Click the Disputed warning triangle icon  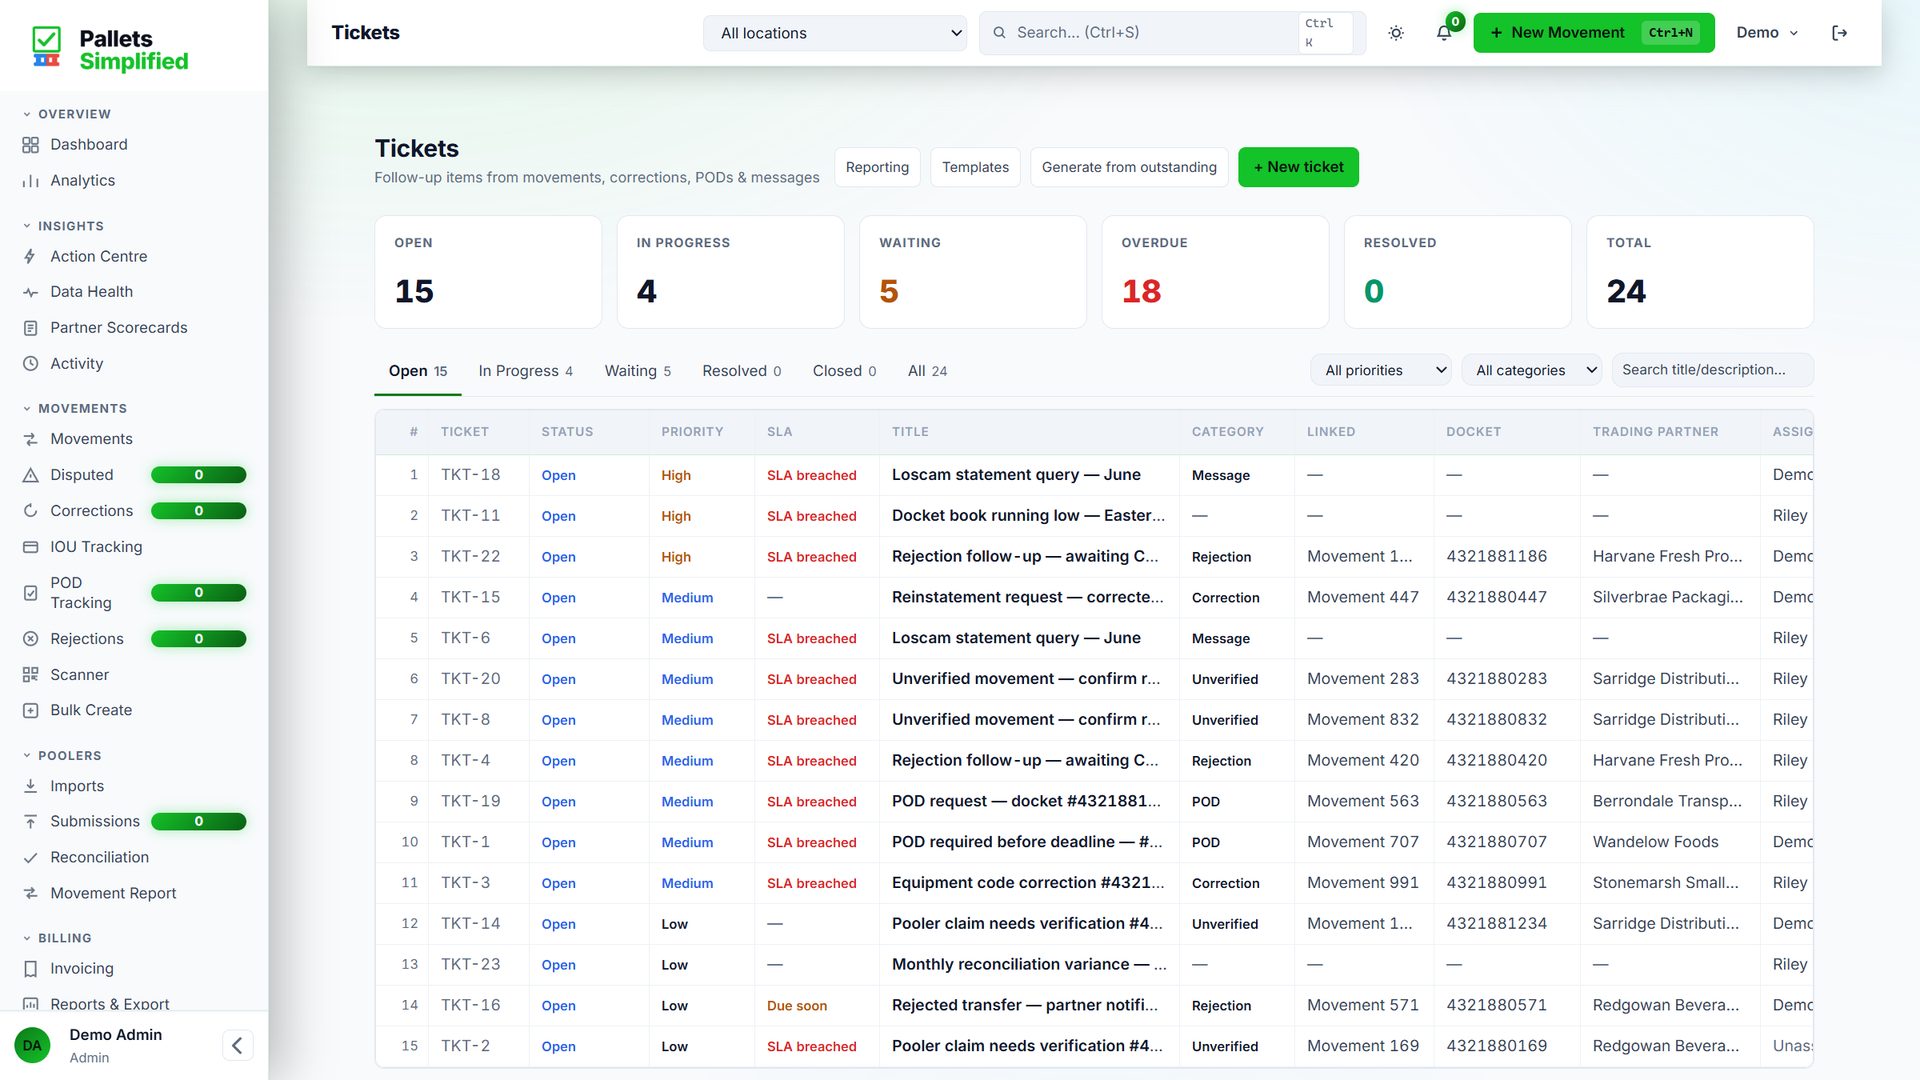tap(30, 475)
